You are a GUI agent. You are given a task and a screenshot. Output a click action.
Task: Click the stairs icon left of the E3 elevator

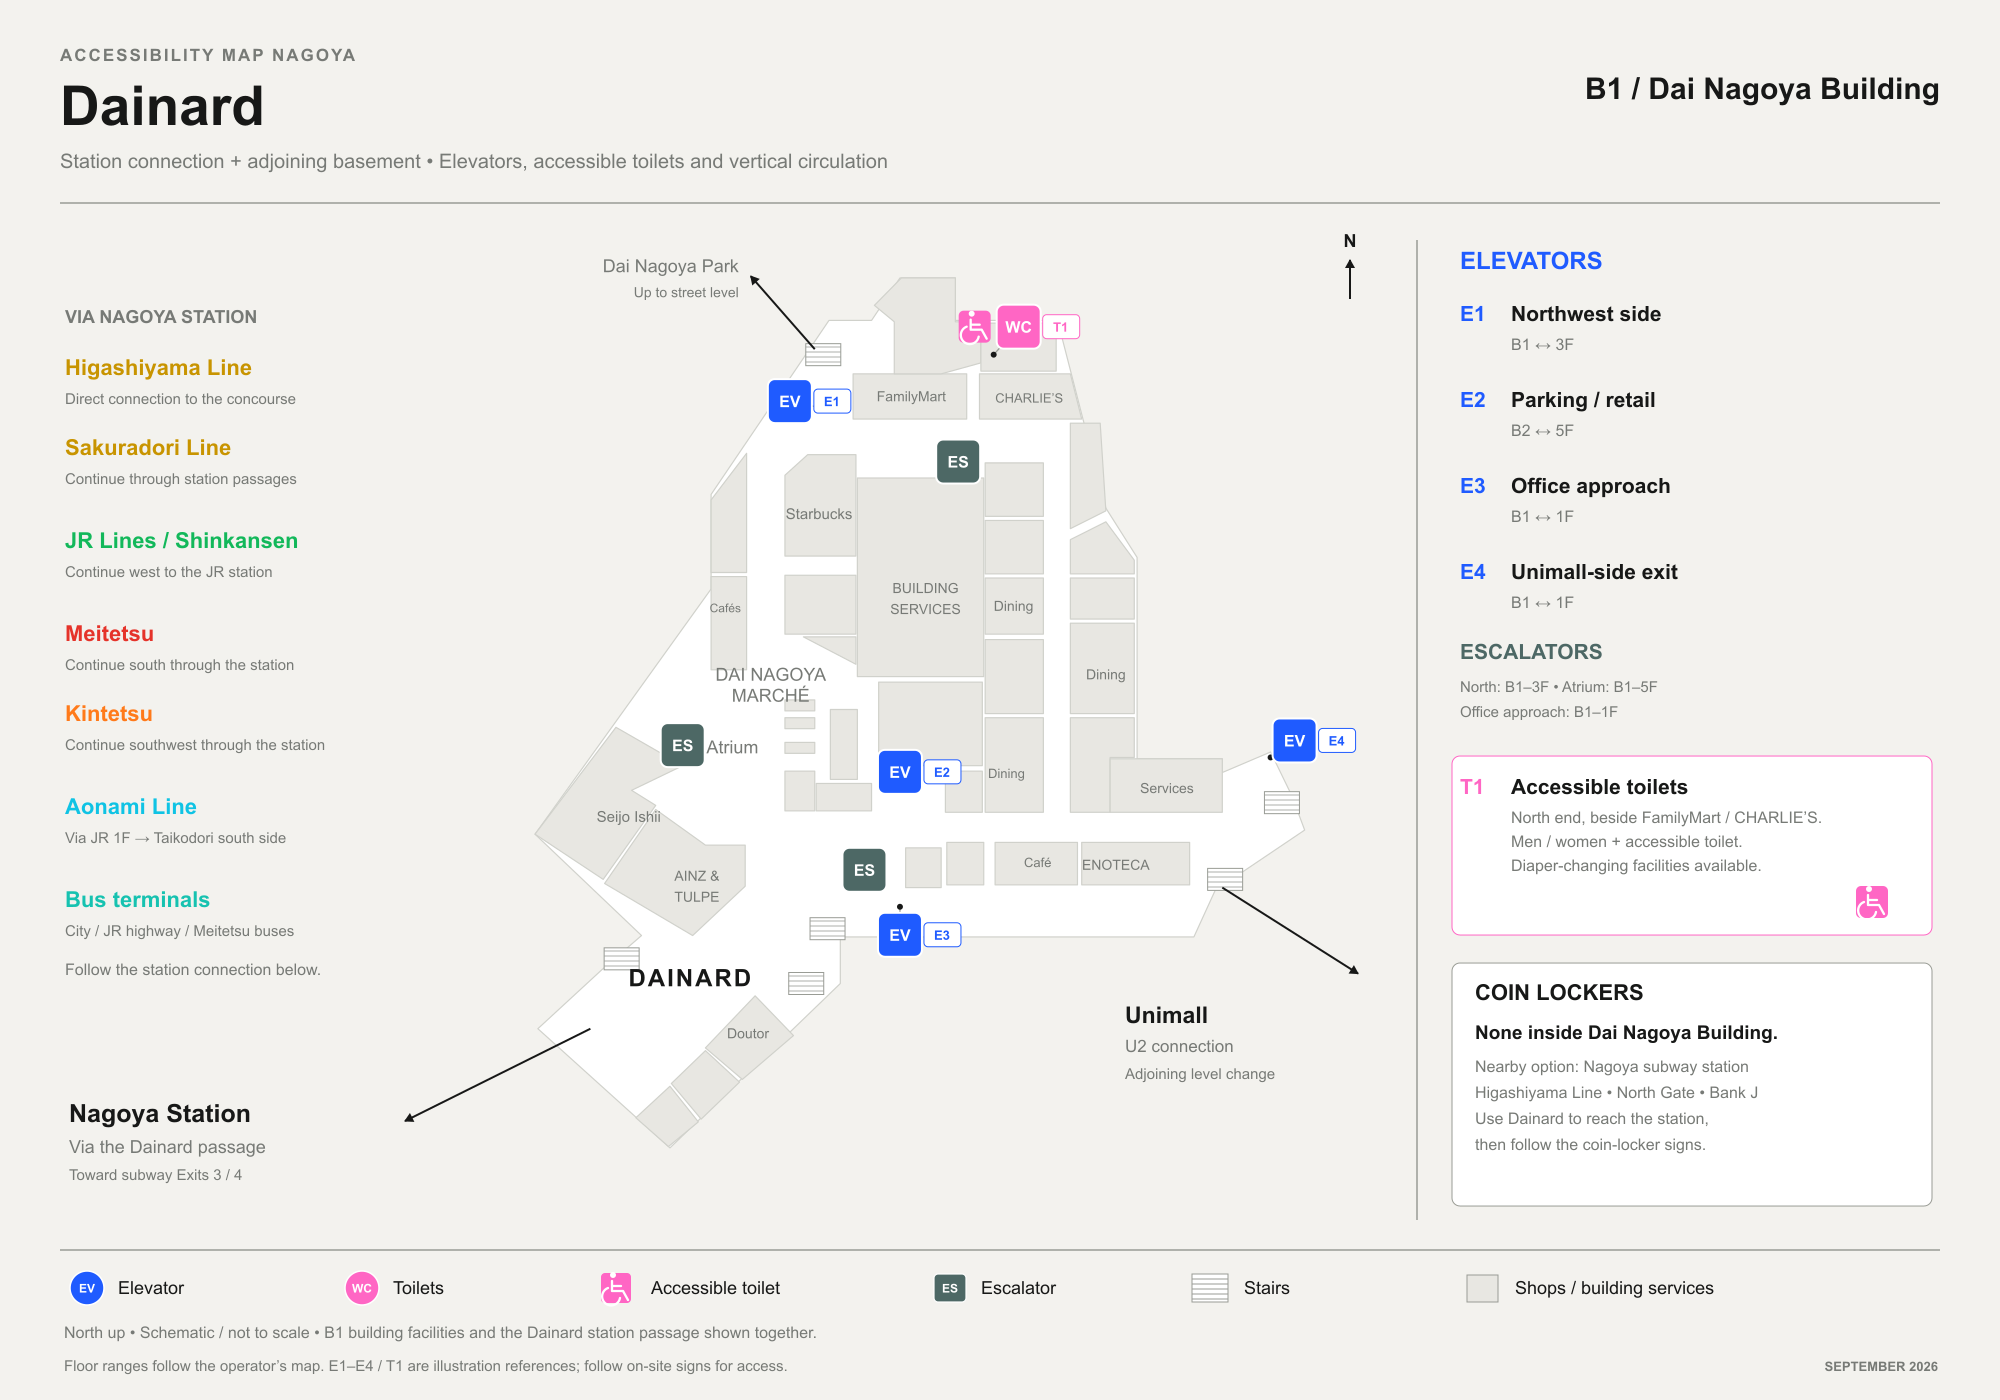pos(827,929)
